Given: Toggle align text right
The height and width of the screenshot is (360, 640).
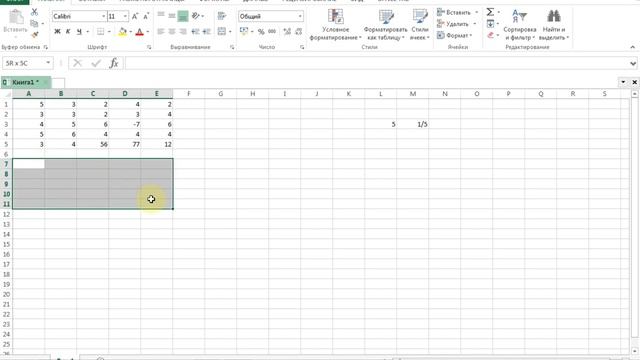Looking at the screenshot, I should (183, 31).
